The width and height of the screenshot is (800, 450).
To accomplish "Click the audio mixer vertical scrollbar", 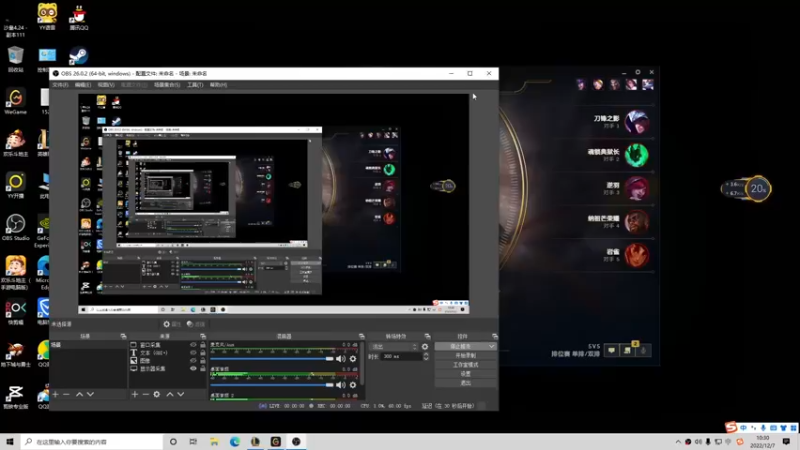I will pyautogui.click(x=362, y=363).
